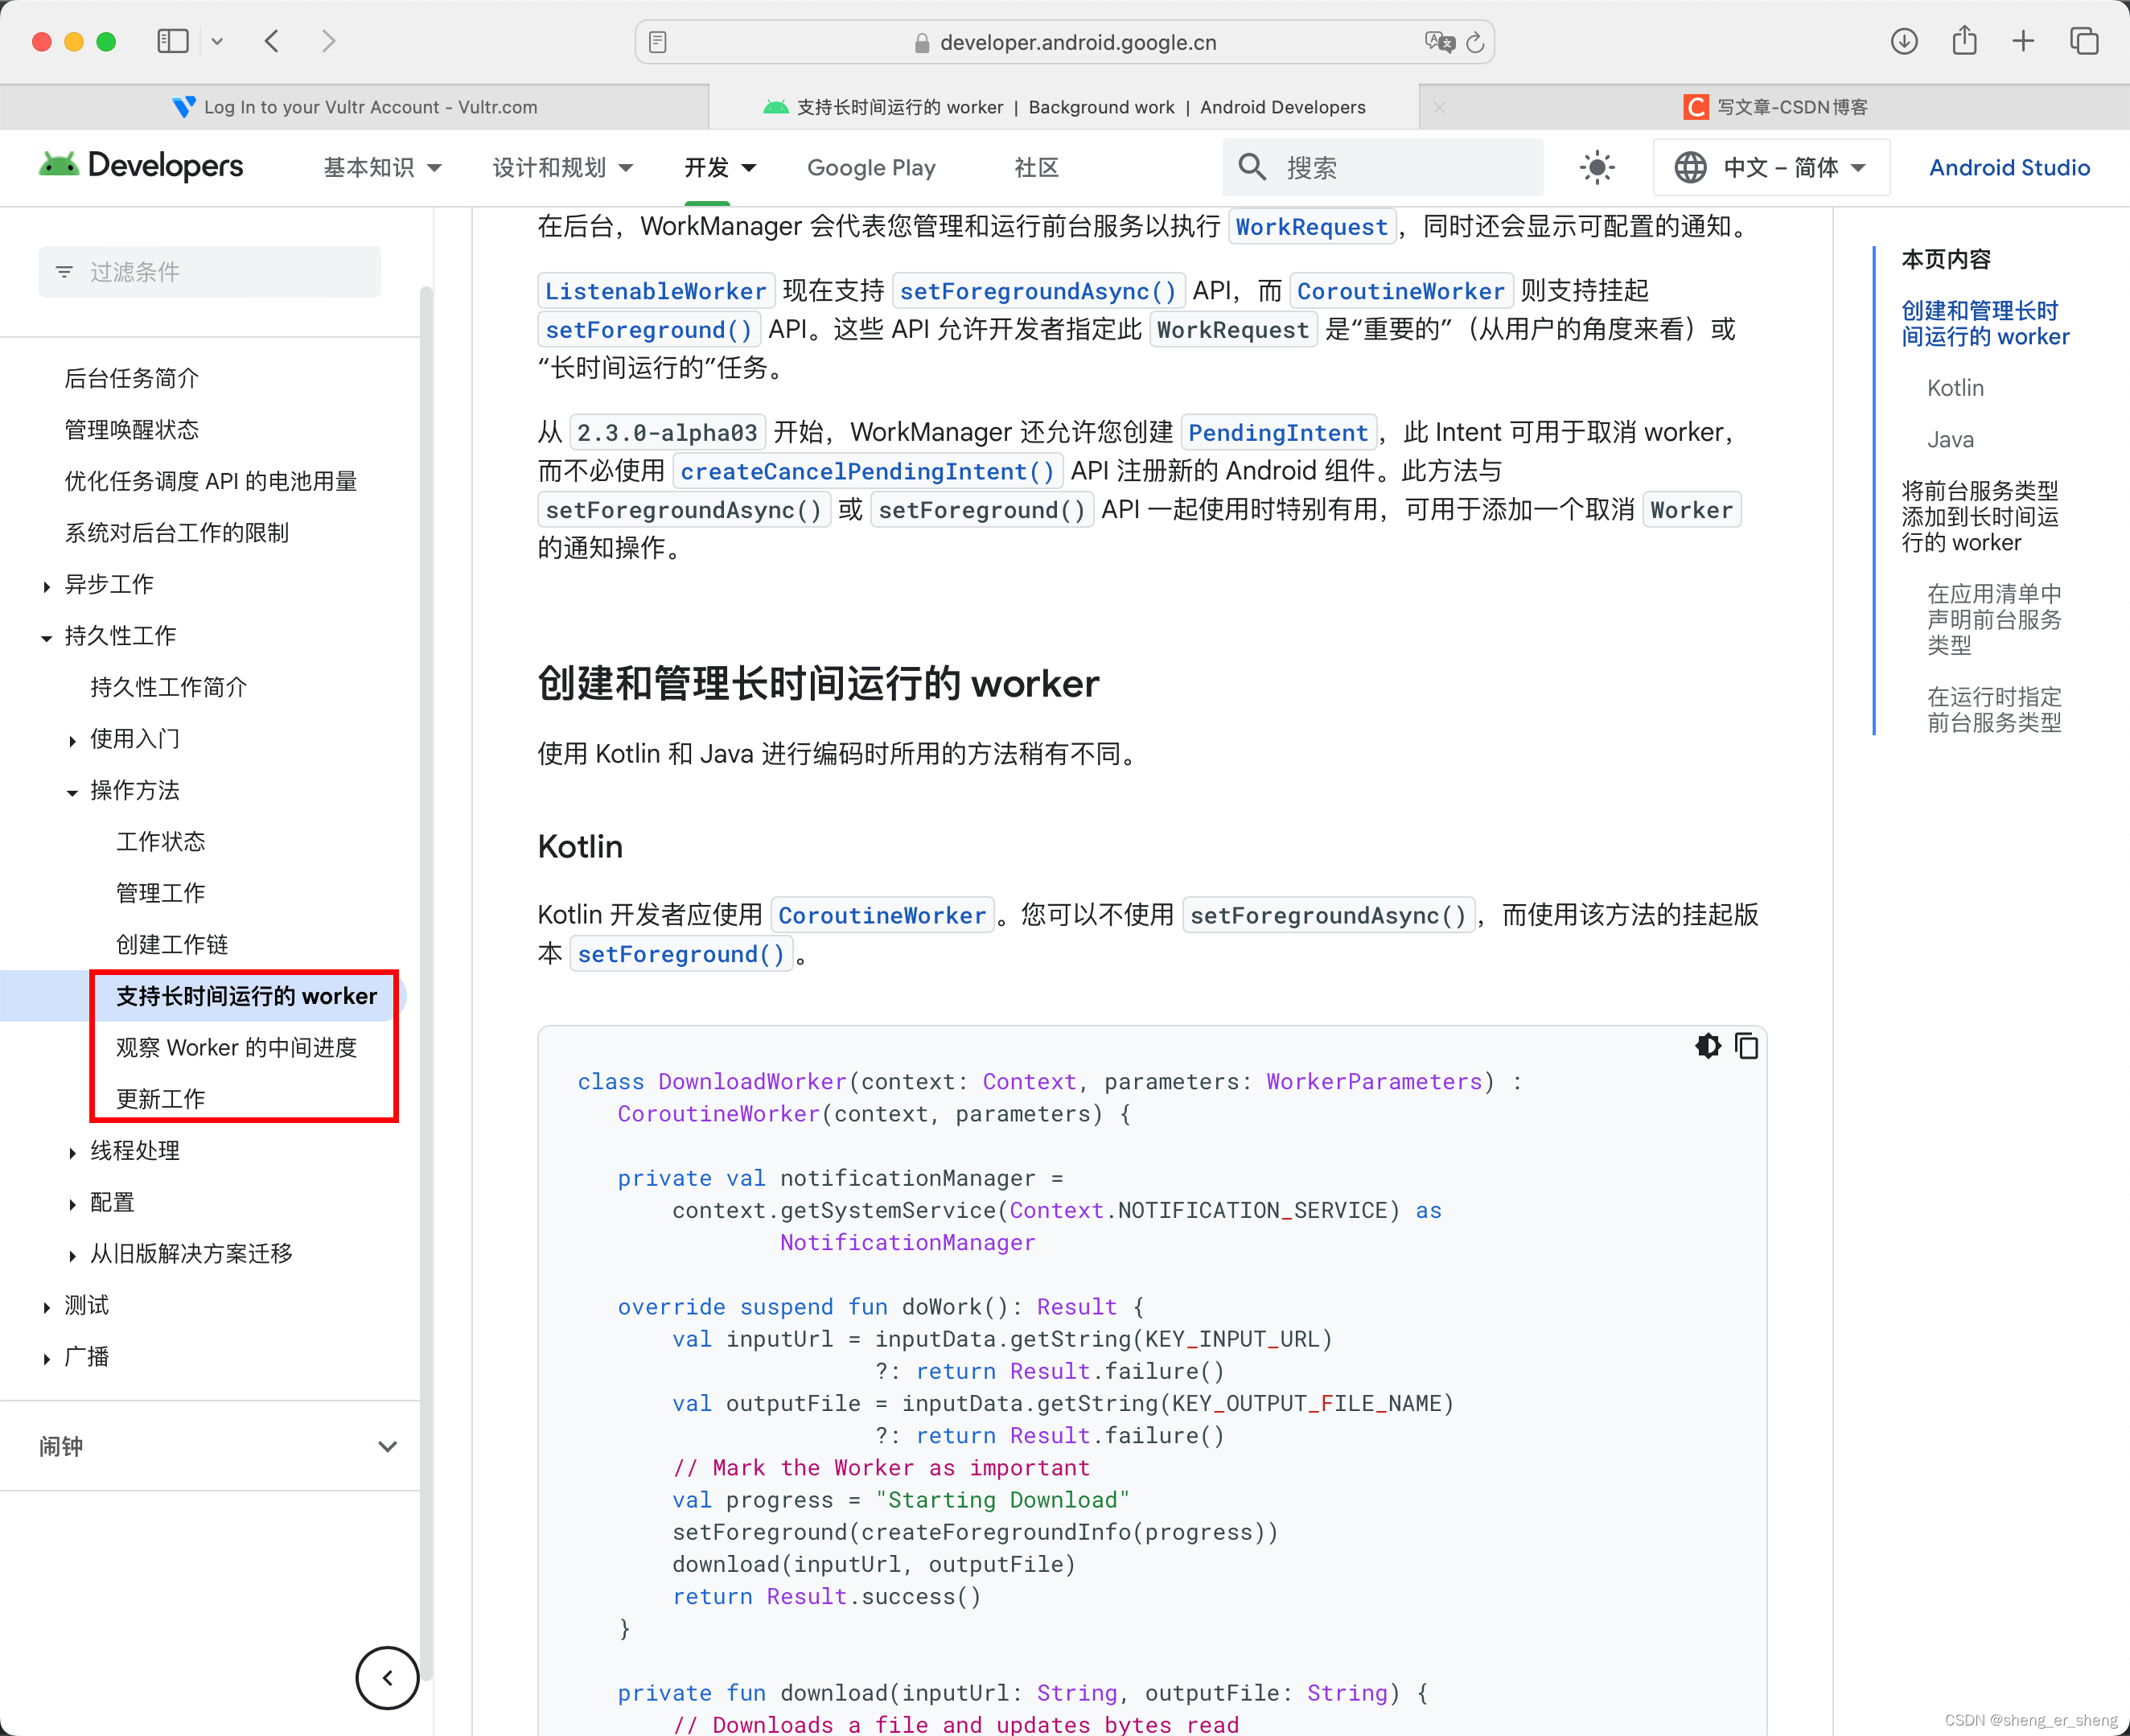2130x1736 pixels.
Task: Open the share menu
Action: [1964, 40]
